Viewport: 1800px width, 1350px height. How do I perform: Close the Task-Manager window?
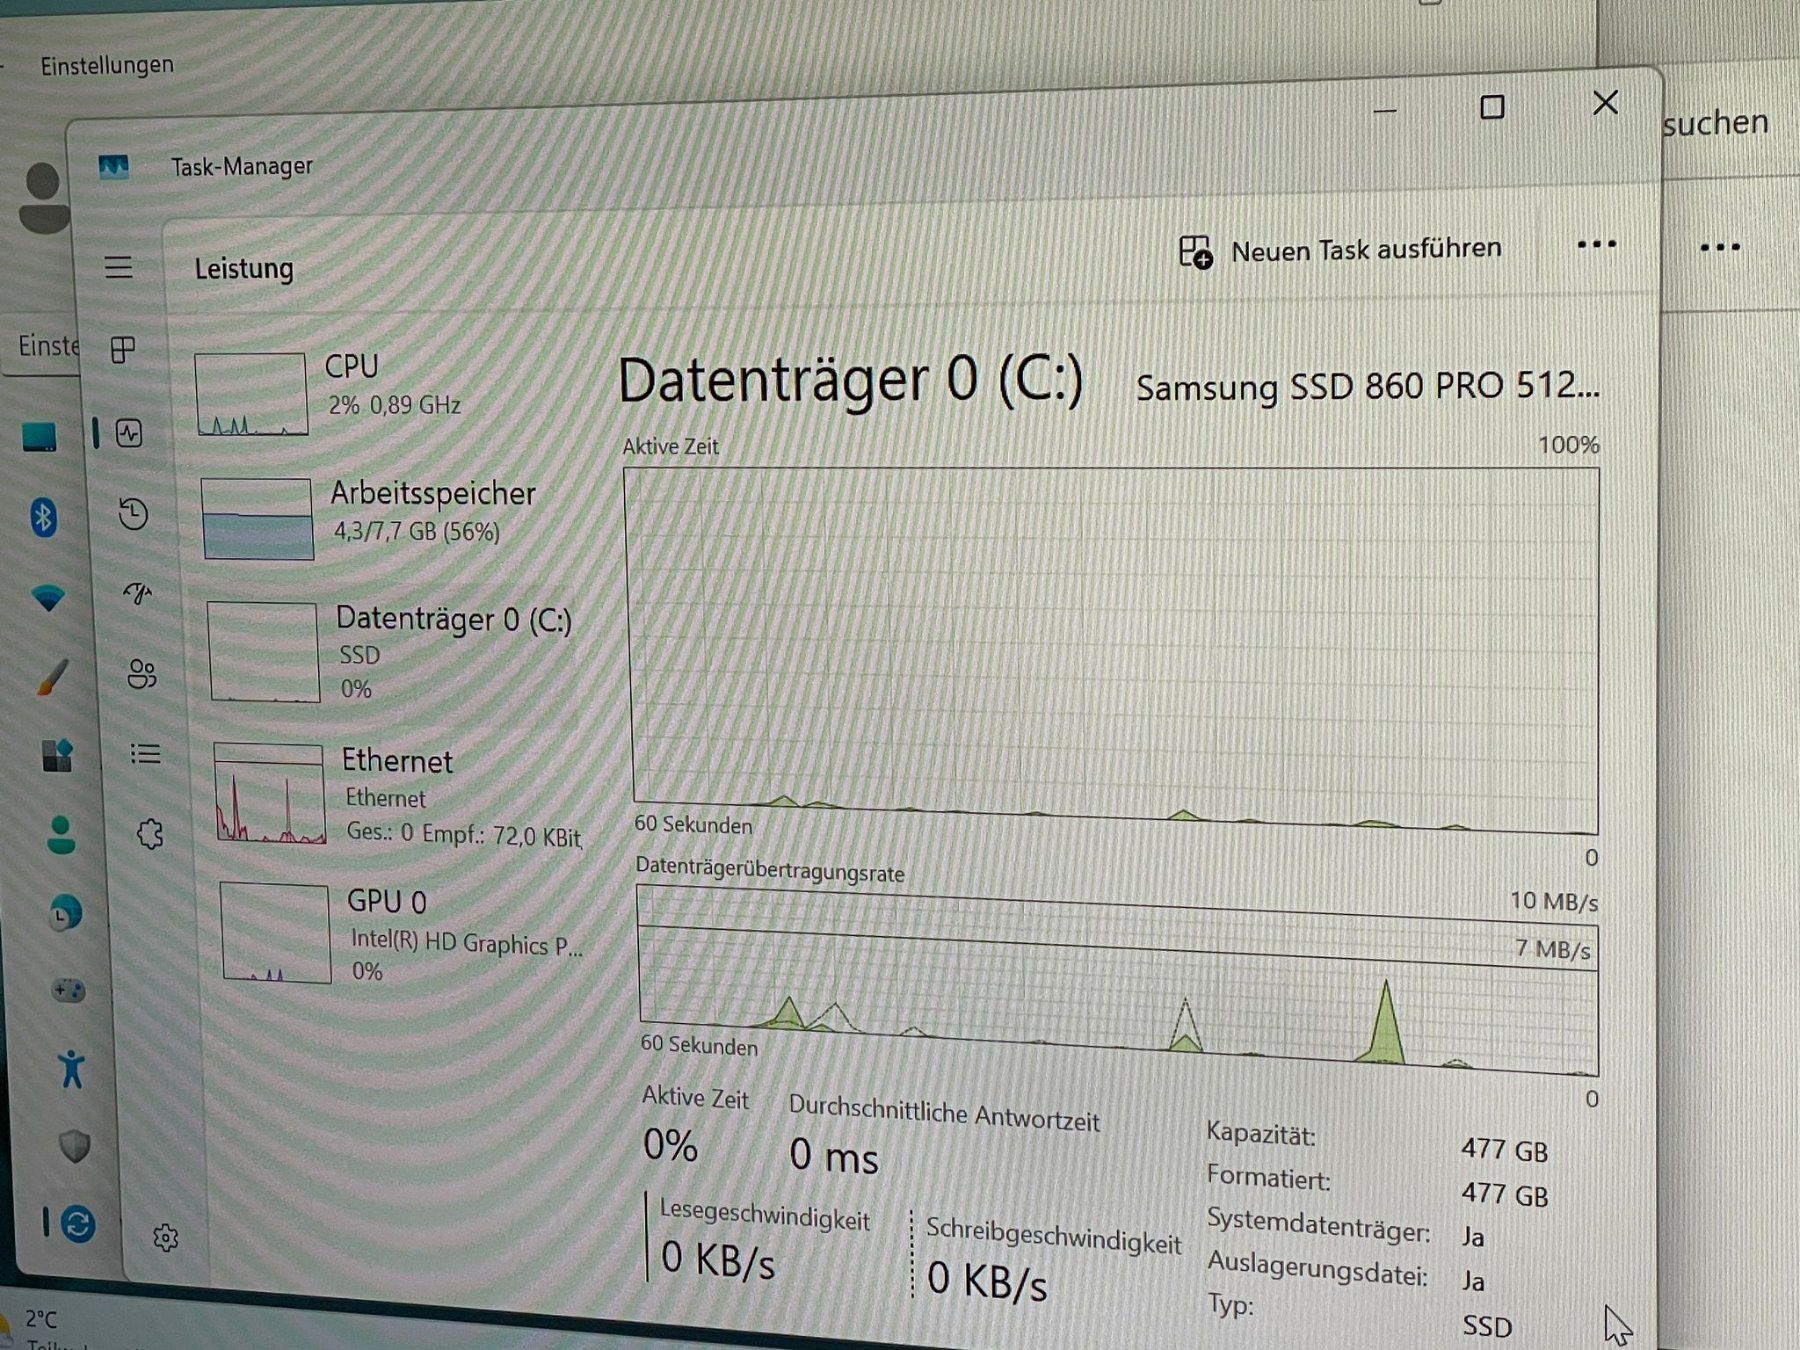pos(1605,102)
